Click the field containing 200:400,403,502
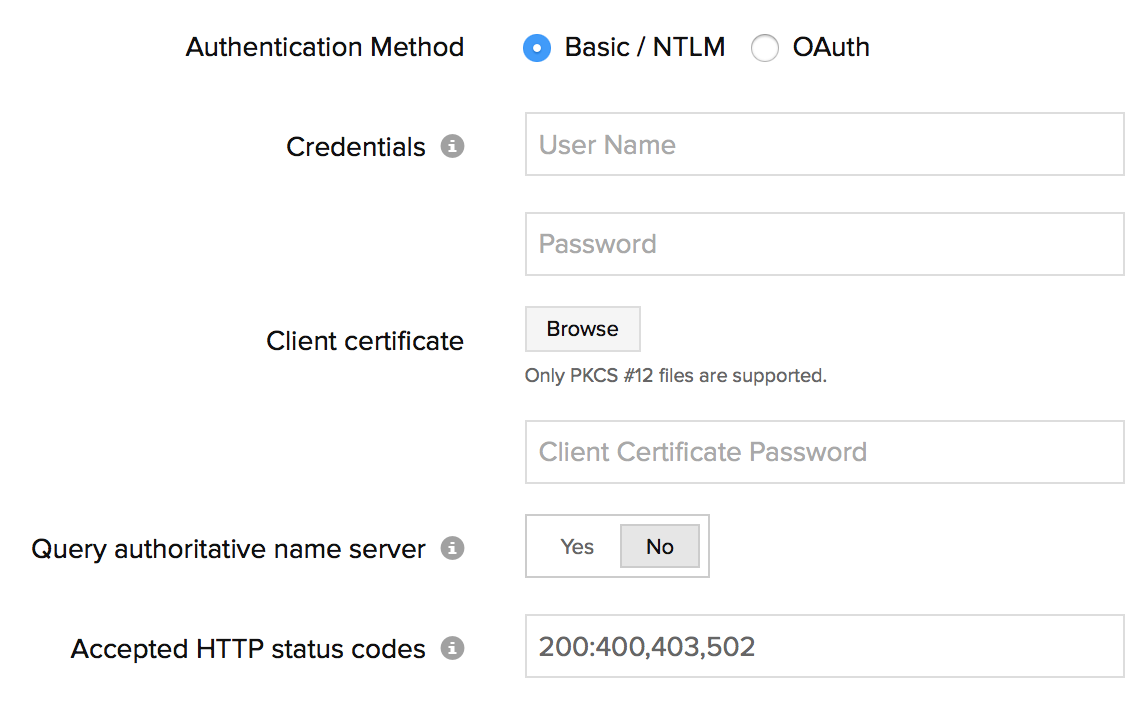 824,647
